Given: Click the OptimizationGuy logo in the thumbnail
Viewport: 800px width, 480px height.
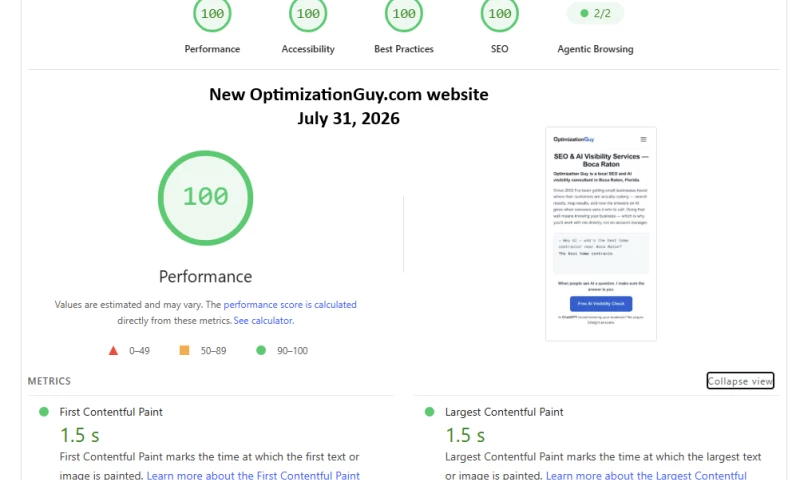Looking at the screenshot, I should (x=573, y=139).
